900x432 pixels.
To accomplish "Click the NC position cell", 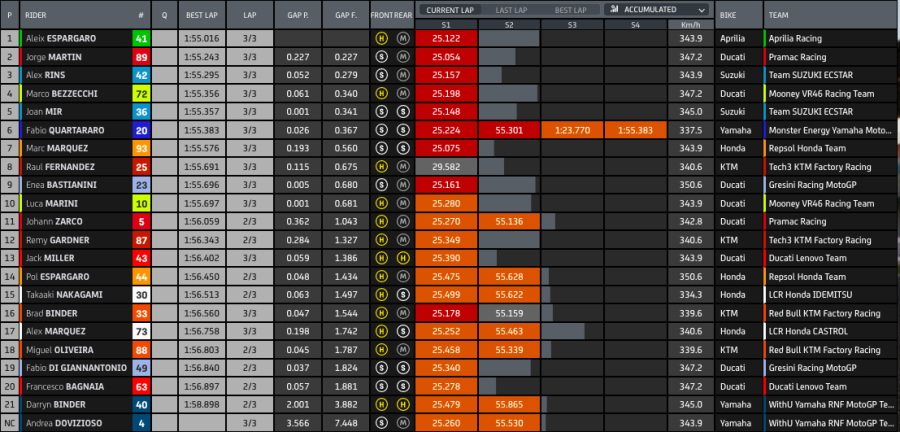I will tap(9, 423).
